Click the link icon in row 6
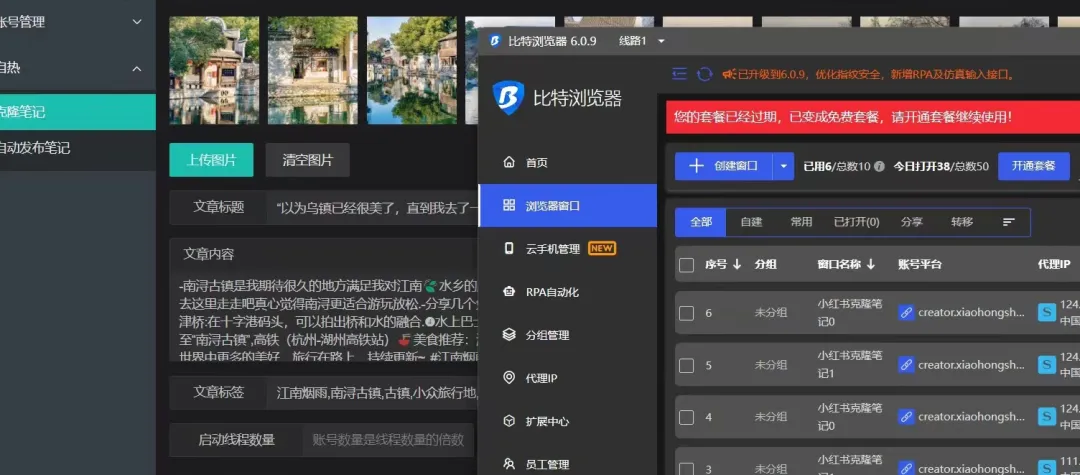Viewport: 1080px width, 475px height. point(906,313)
